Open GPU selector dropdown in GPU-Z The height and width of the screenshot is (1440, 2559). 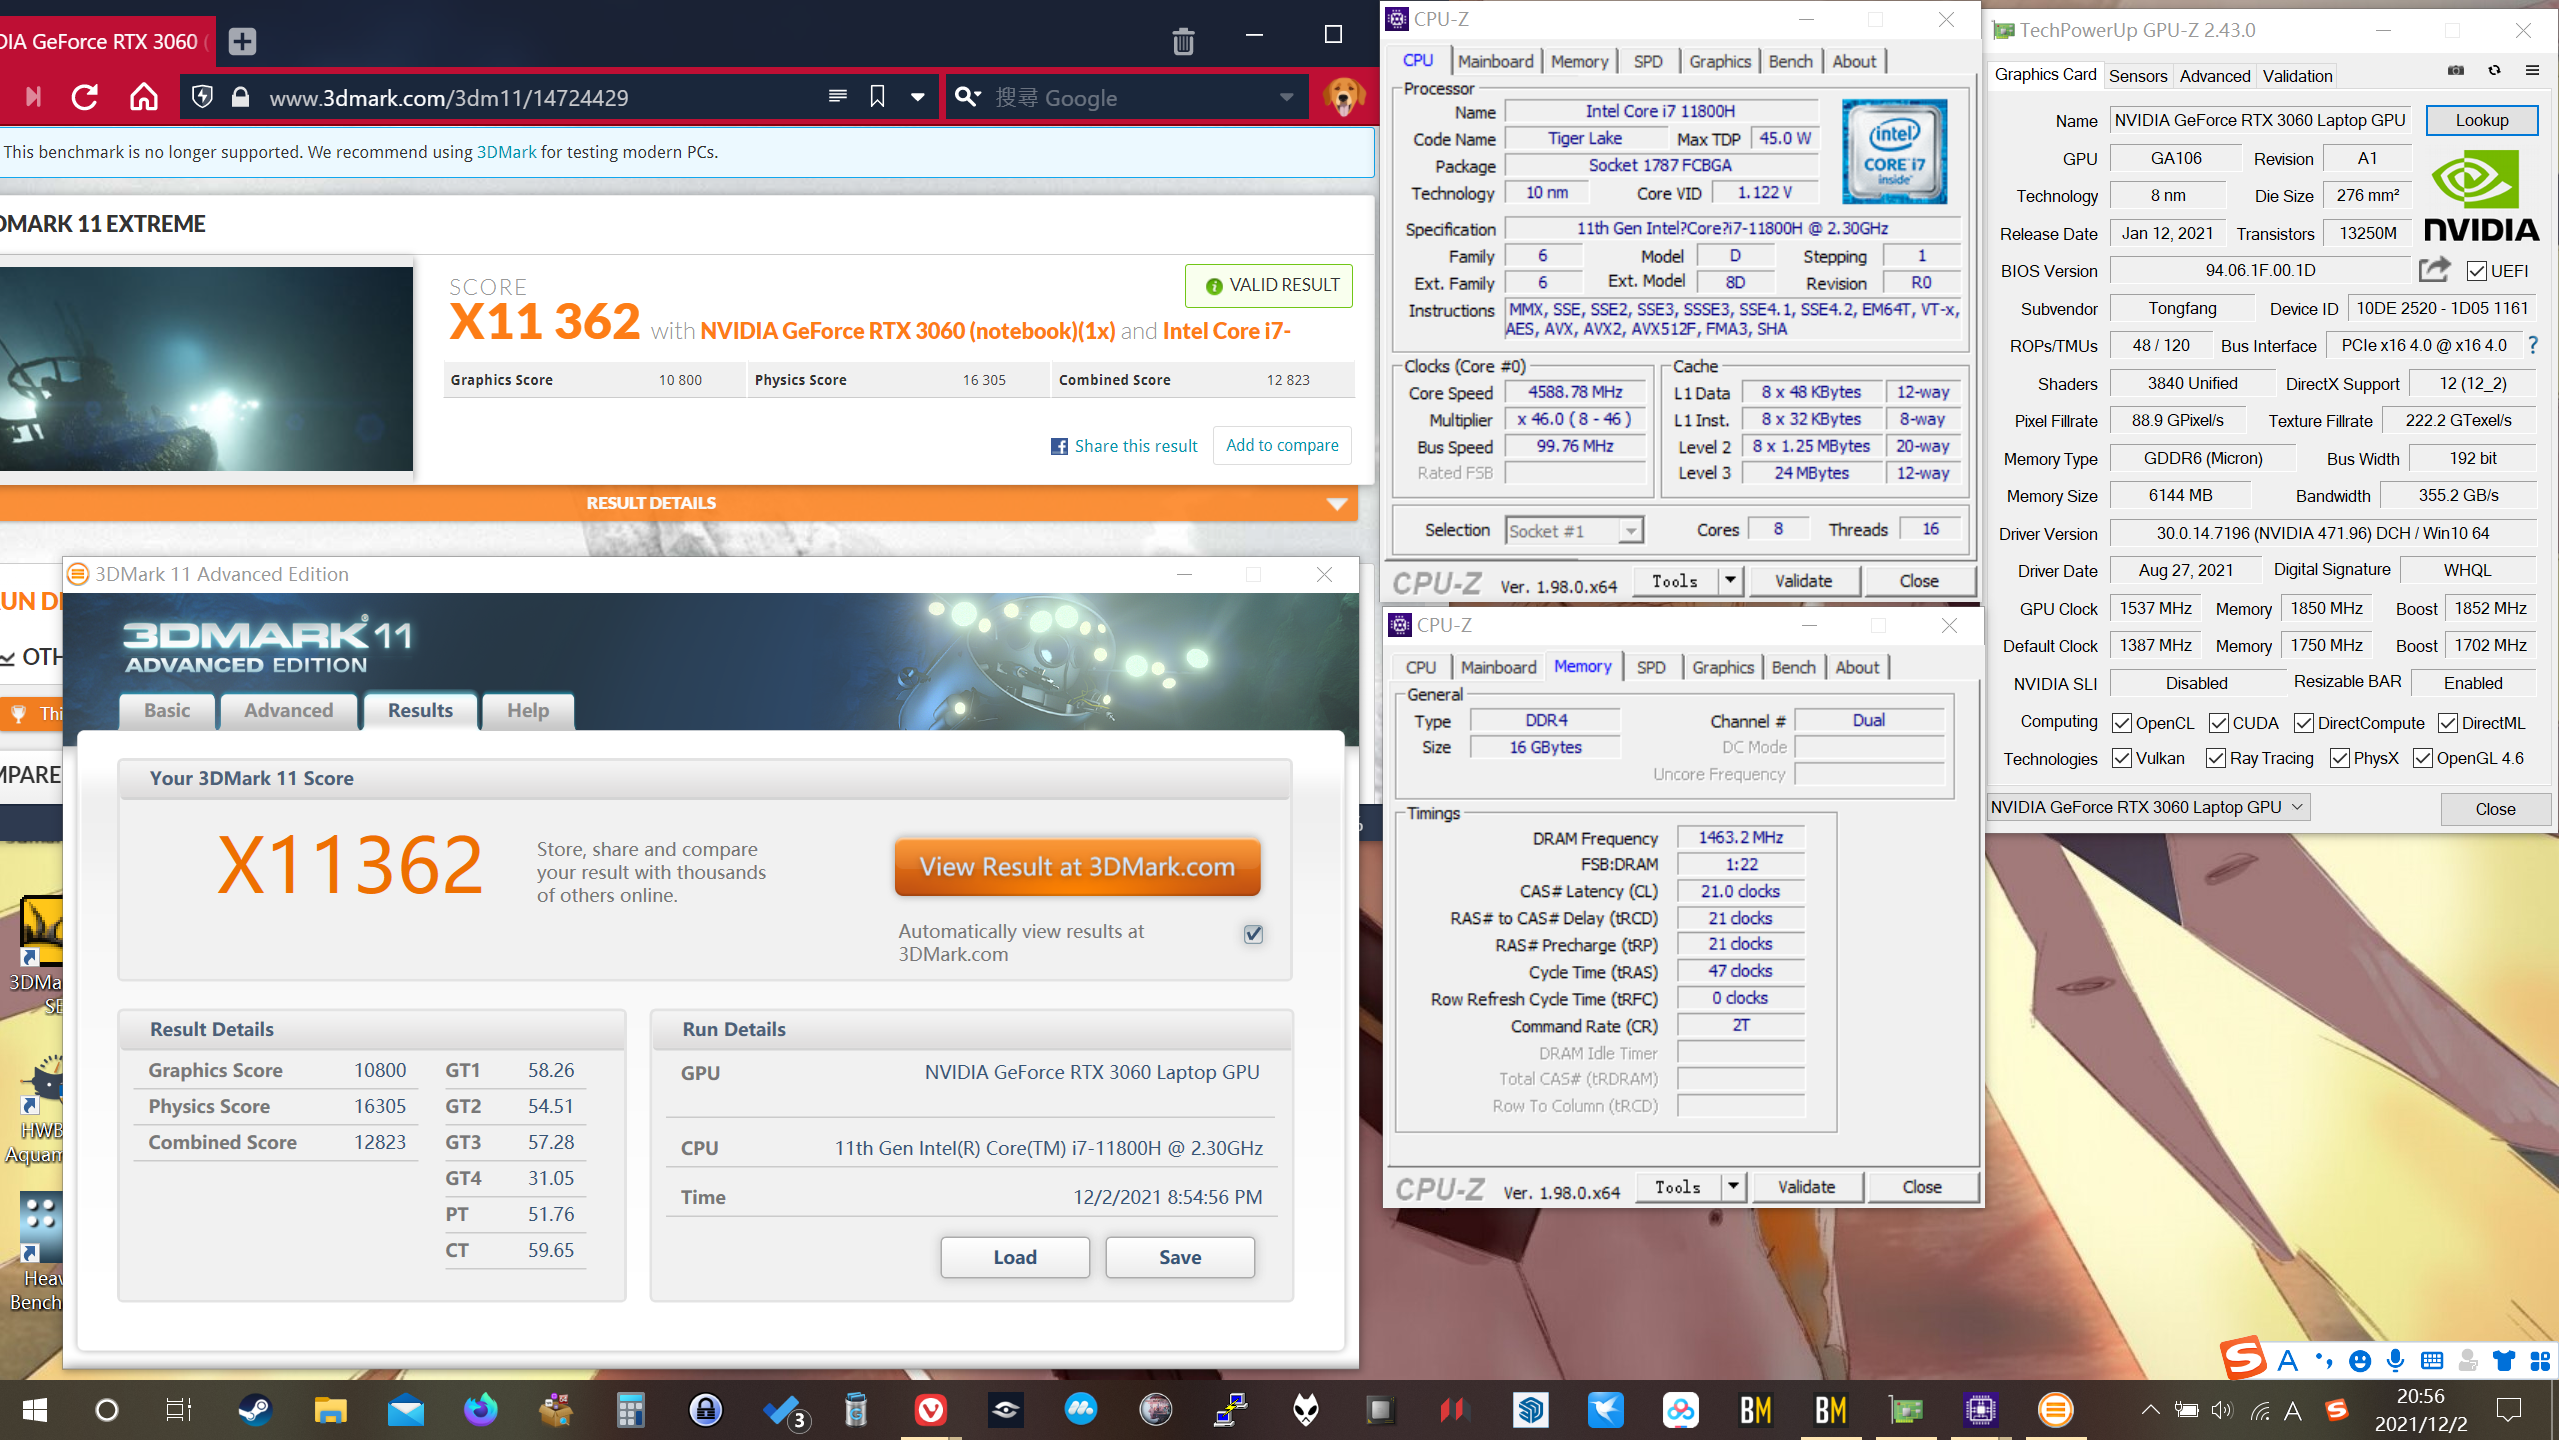pyautogui.click(x=2147, y=807)
